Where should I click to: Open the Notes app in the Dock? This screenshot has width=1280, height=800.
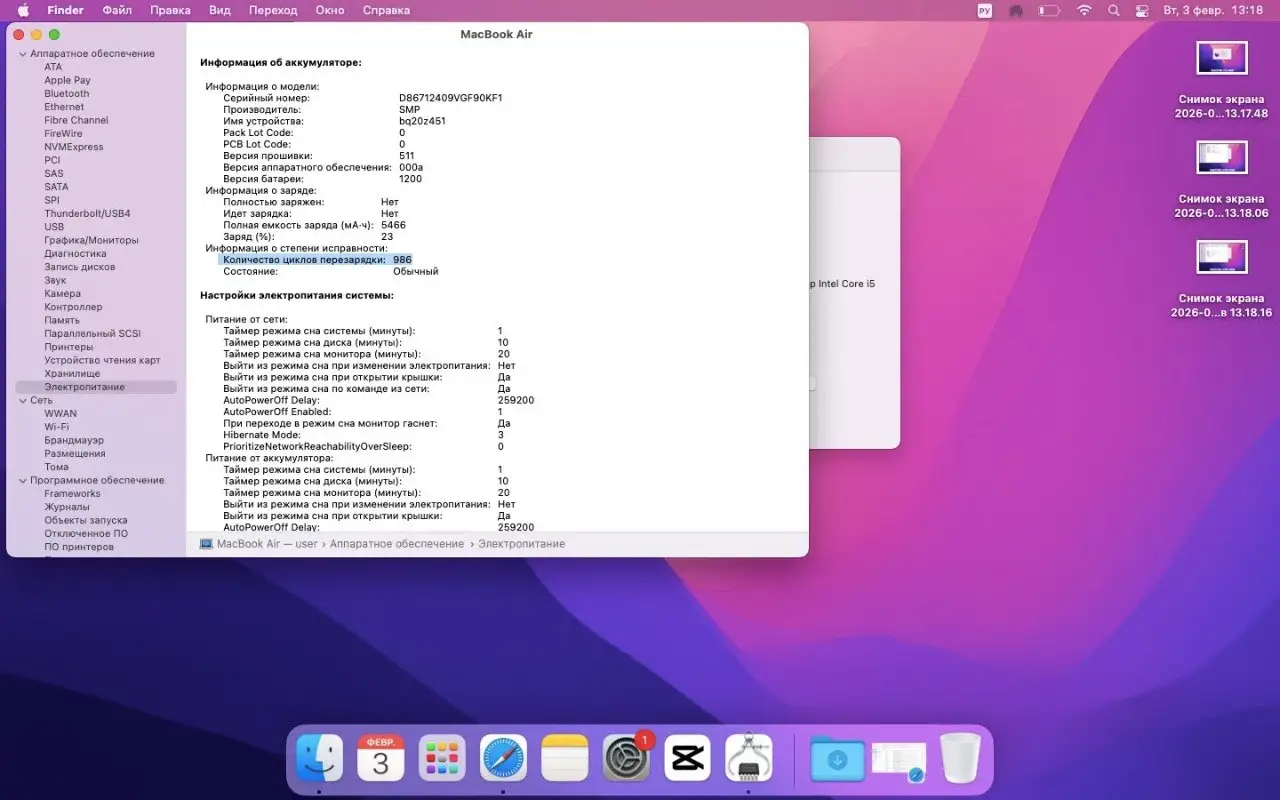(564, 758)
